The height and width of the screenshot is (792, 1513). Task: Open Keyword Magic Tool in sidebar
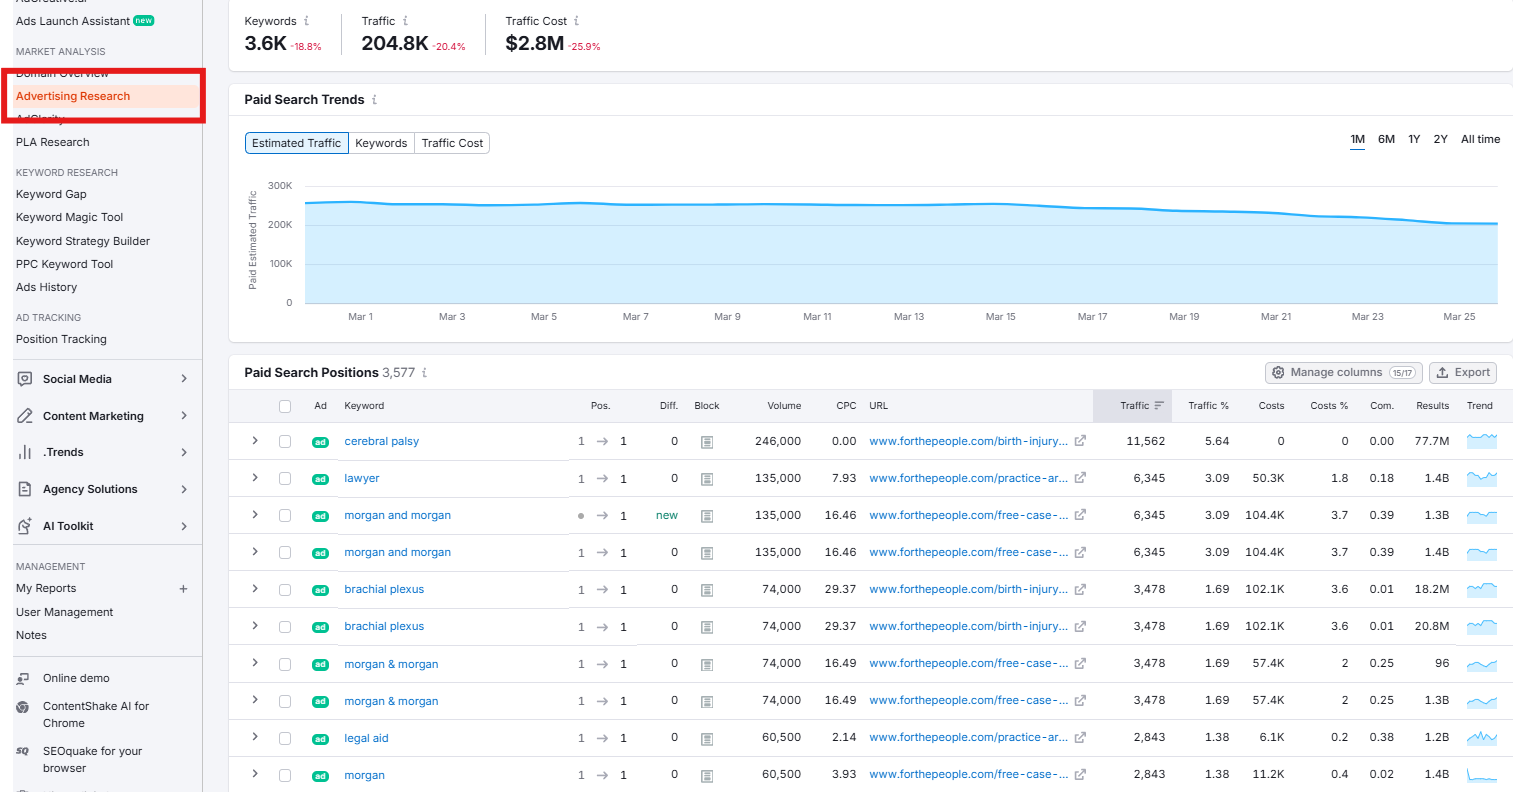click(70, 217)
